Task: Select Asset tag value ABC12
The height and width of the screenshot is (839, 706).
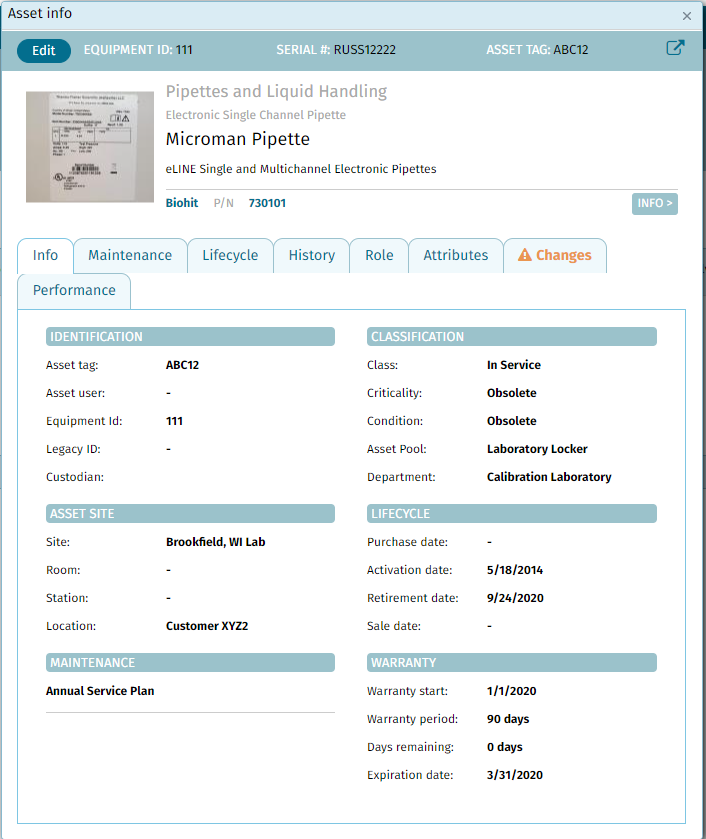Action: coord(183,365)
